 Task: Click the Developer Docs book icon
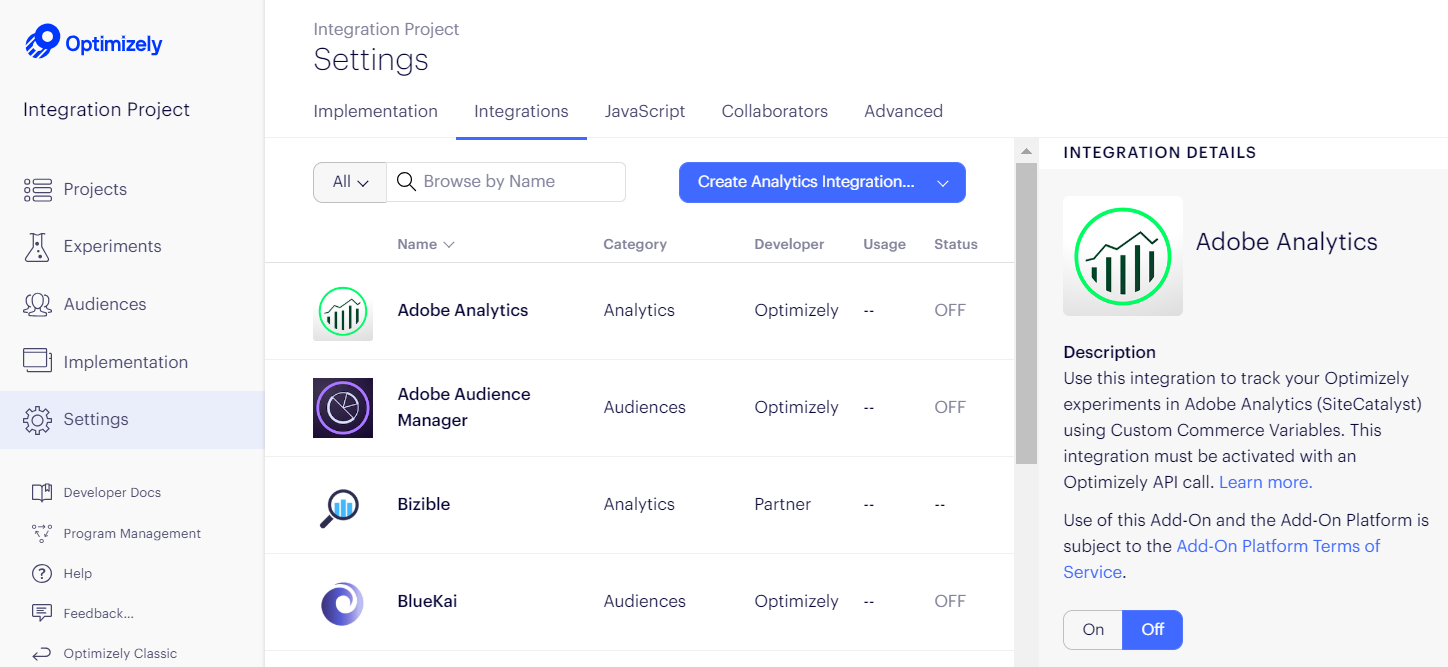[41, 492]
